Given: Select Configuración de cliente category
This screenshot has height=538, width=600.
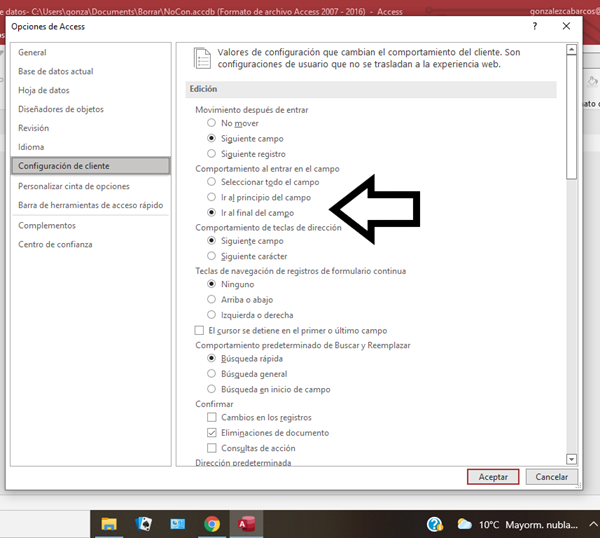Looking at the screenshot, I should (91, 166).
